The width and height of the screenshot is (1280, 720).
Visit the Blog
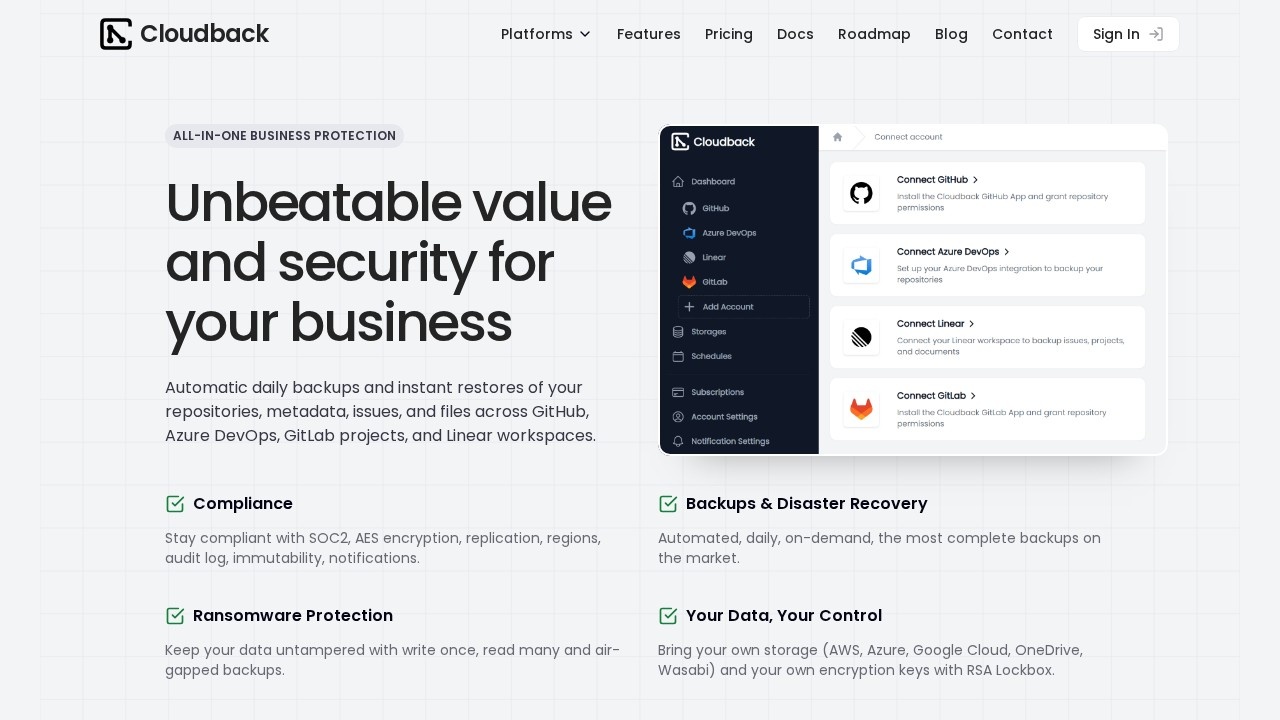click(x=951, y=34)
